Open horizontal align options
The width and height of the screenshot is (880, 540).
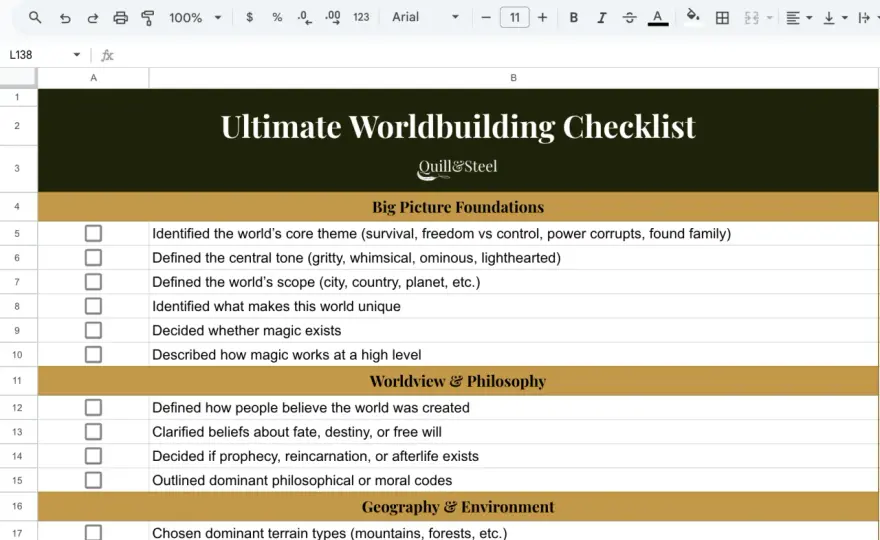793,18
